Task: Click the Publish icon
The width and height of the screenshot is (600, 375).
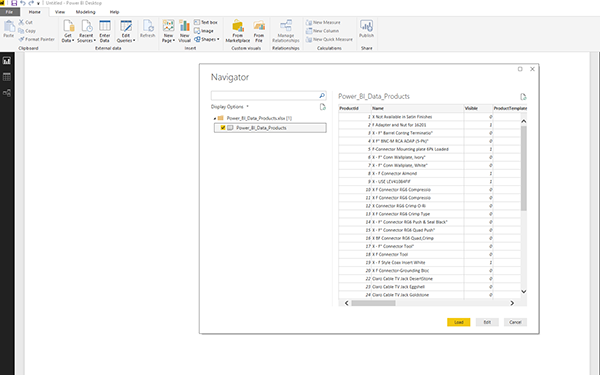Action: (367, 29)
